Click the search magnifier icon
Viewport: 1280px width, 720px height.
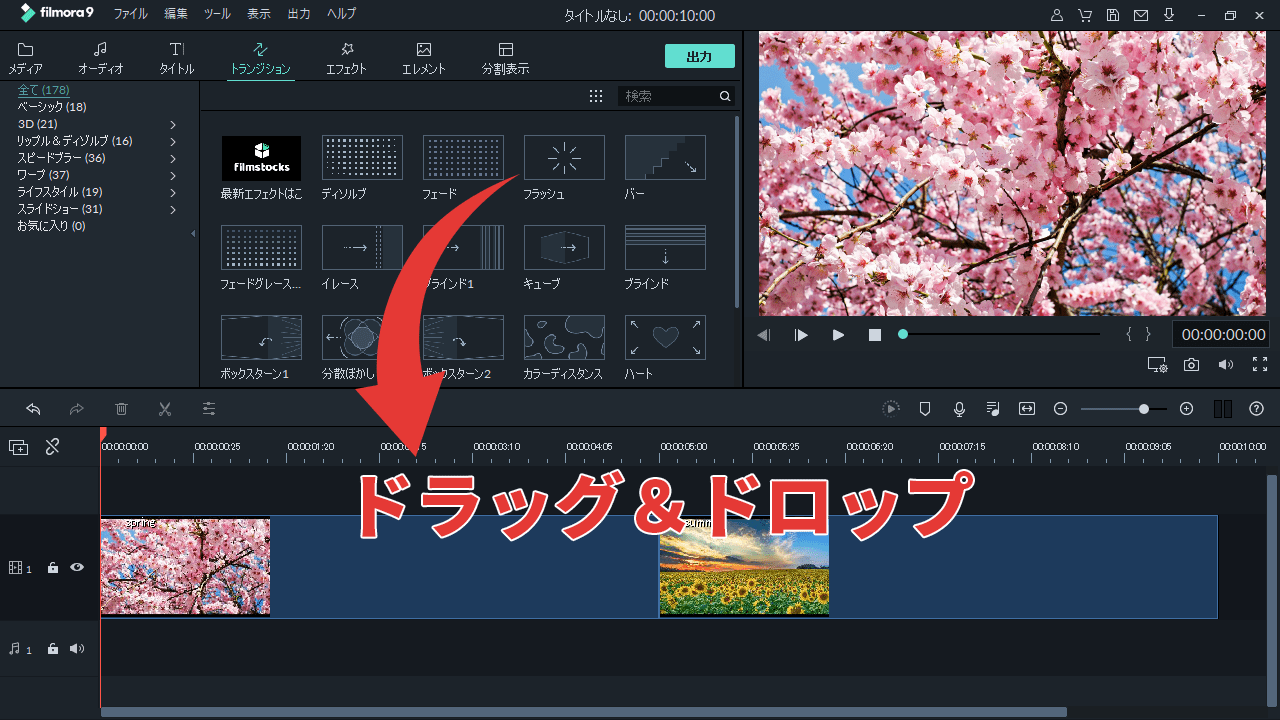[725, 96]
